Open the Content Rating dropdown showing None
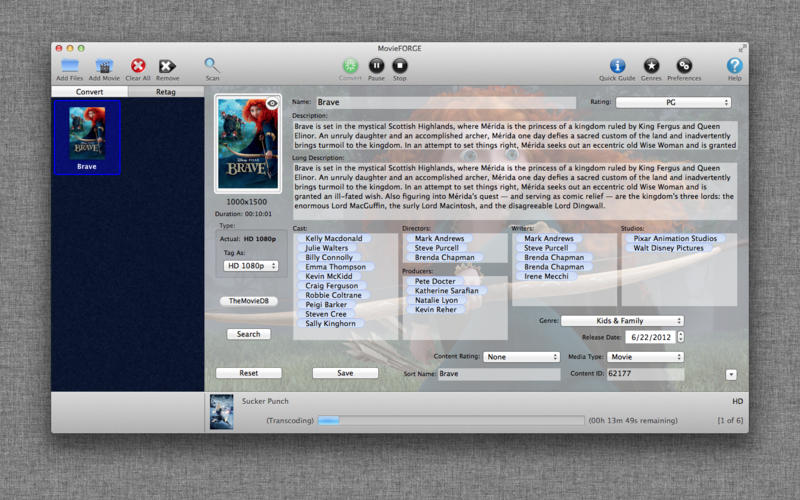 pos(521,357)
